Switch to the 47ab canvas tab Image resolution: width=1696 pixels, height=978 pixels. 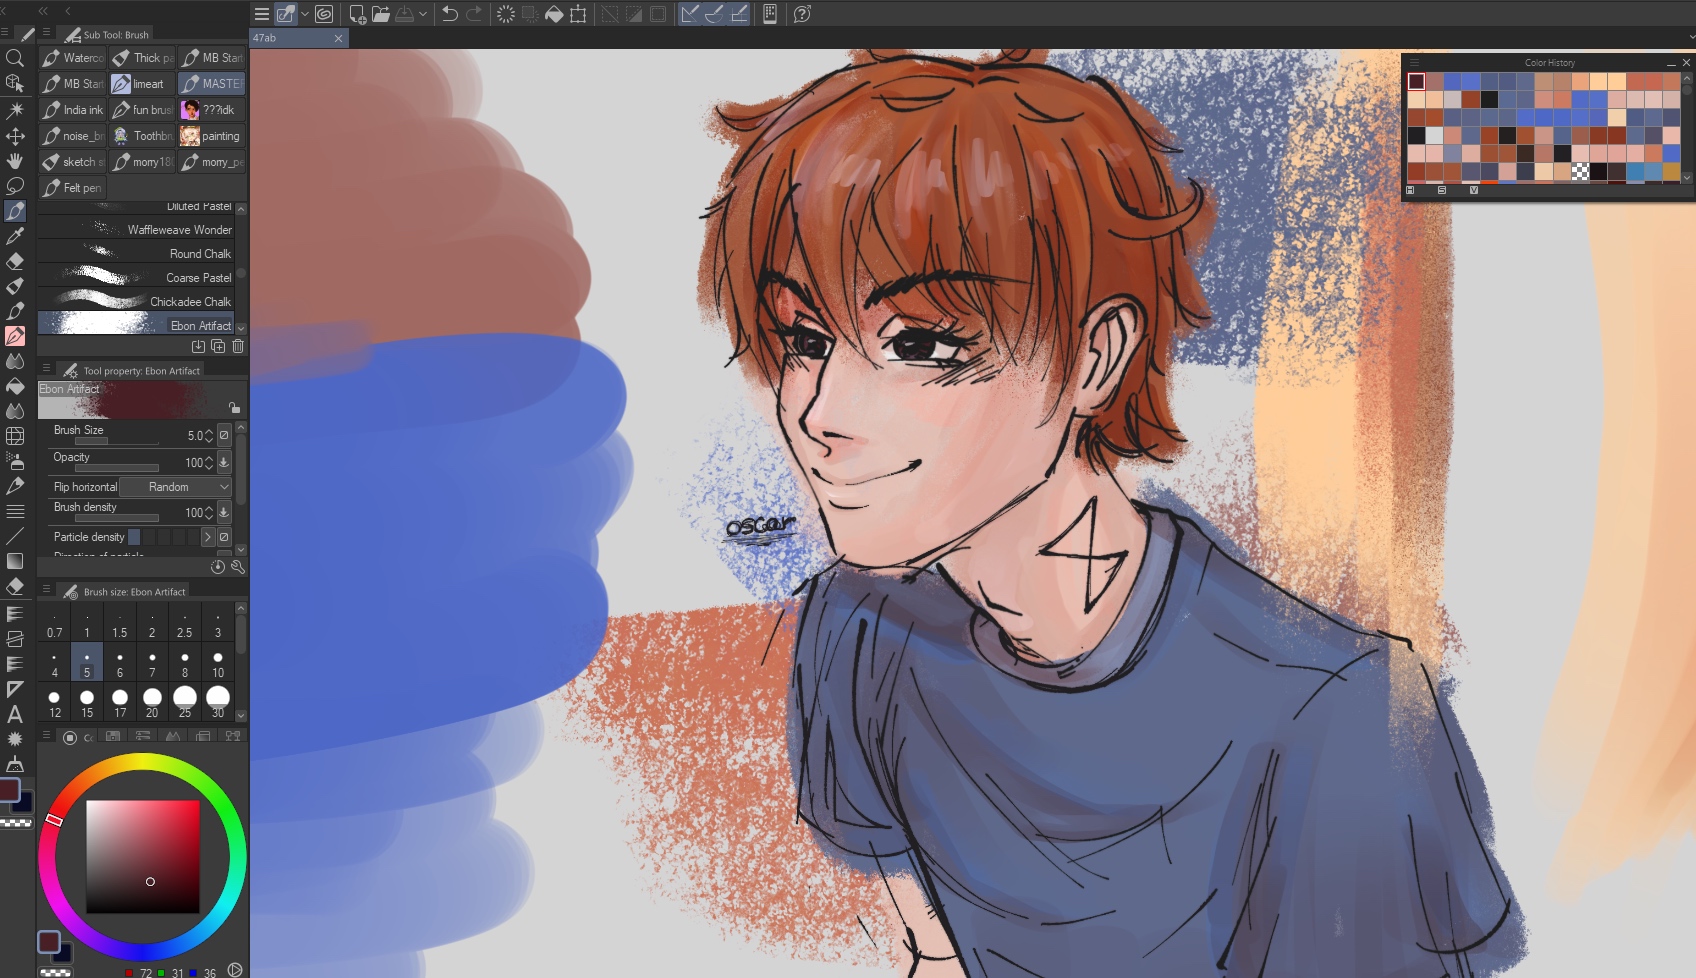point(290,38)
